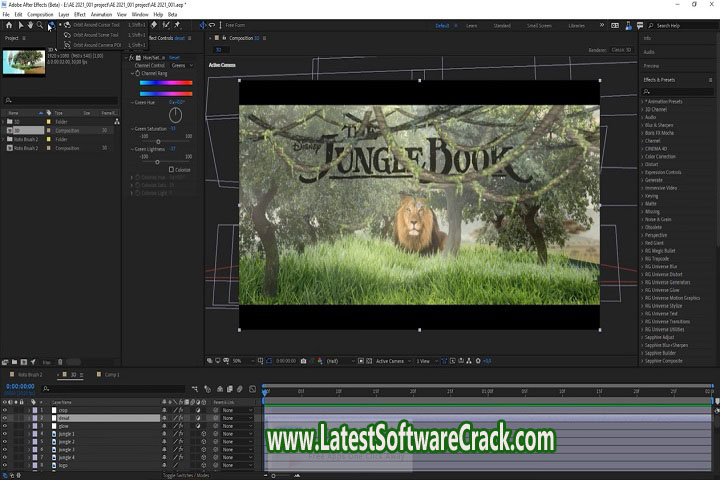
Task: Hide the glow layer eye toggle
Action: [x=5, y=426]
